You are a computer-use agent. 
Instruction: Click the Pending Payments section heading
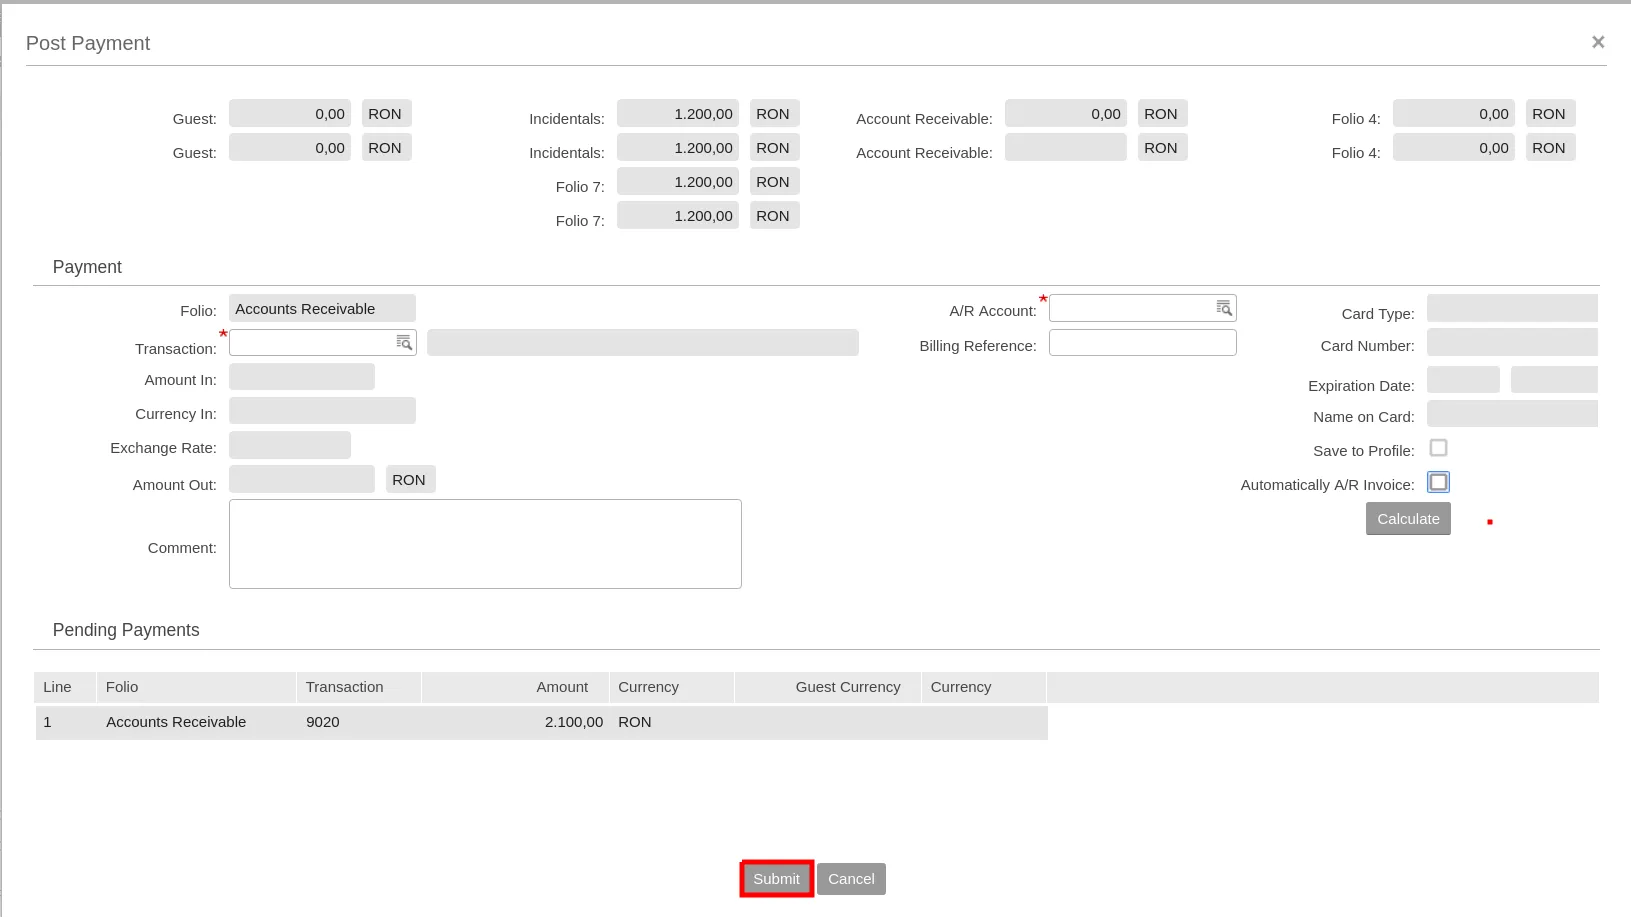[126, 630]
